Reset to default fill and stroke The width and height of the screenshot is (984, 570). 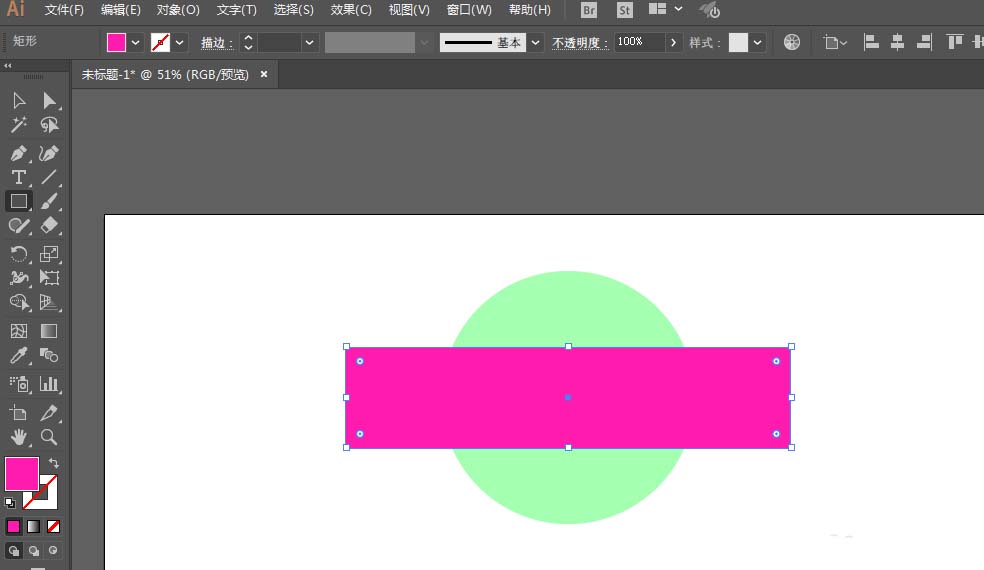9,502
